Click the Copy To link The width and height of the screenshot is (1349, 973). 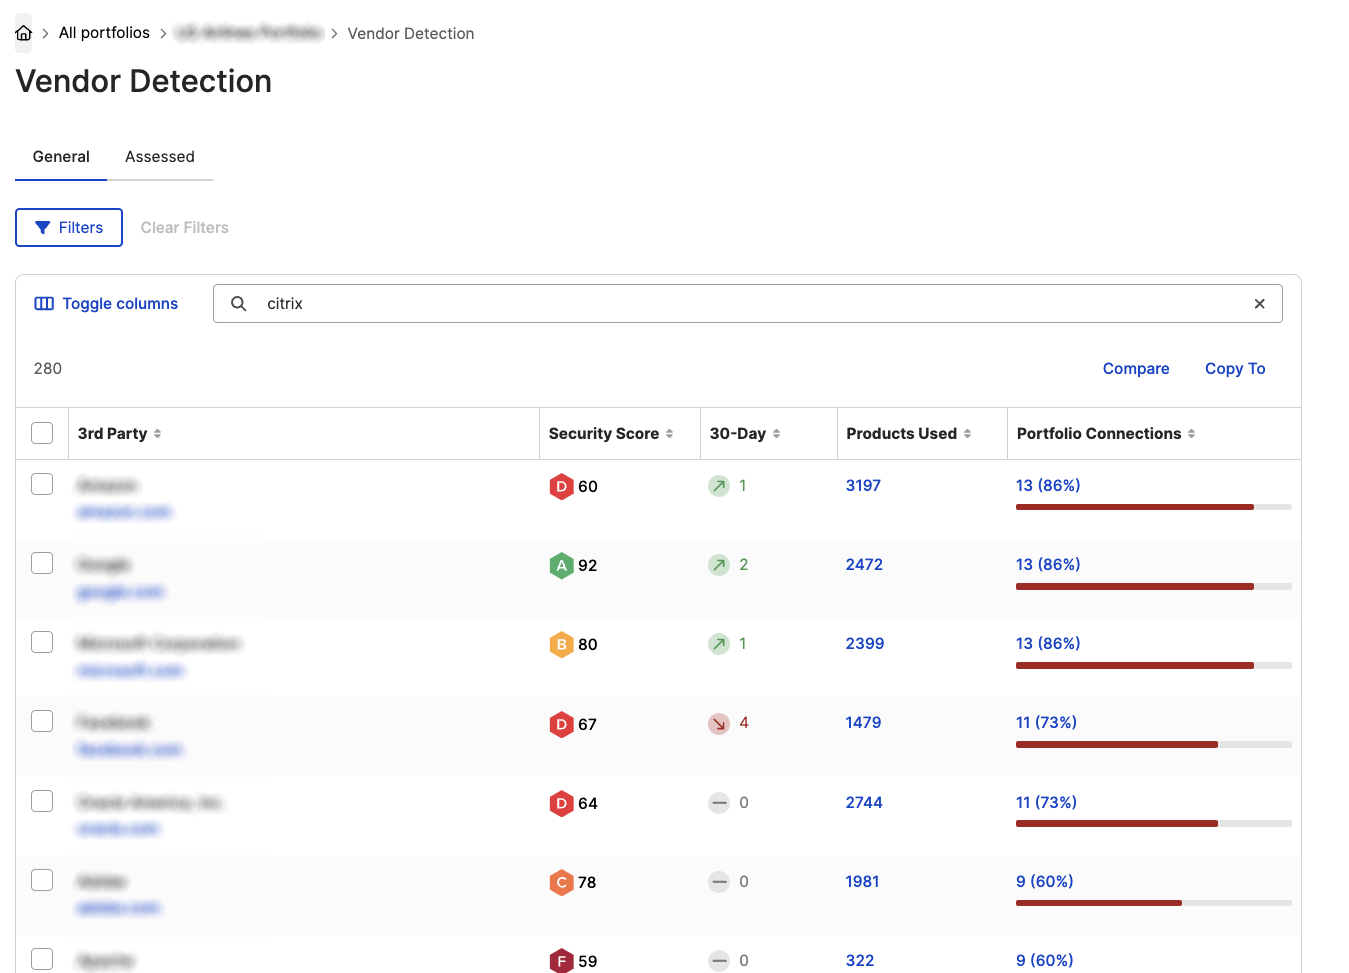coord(1234,368)
